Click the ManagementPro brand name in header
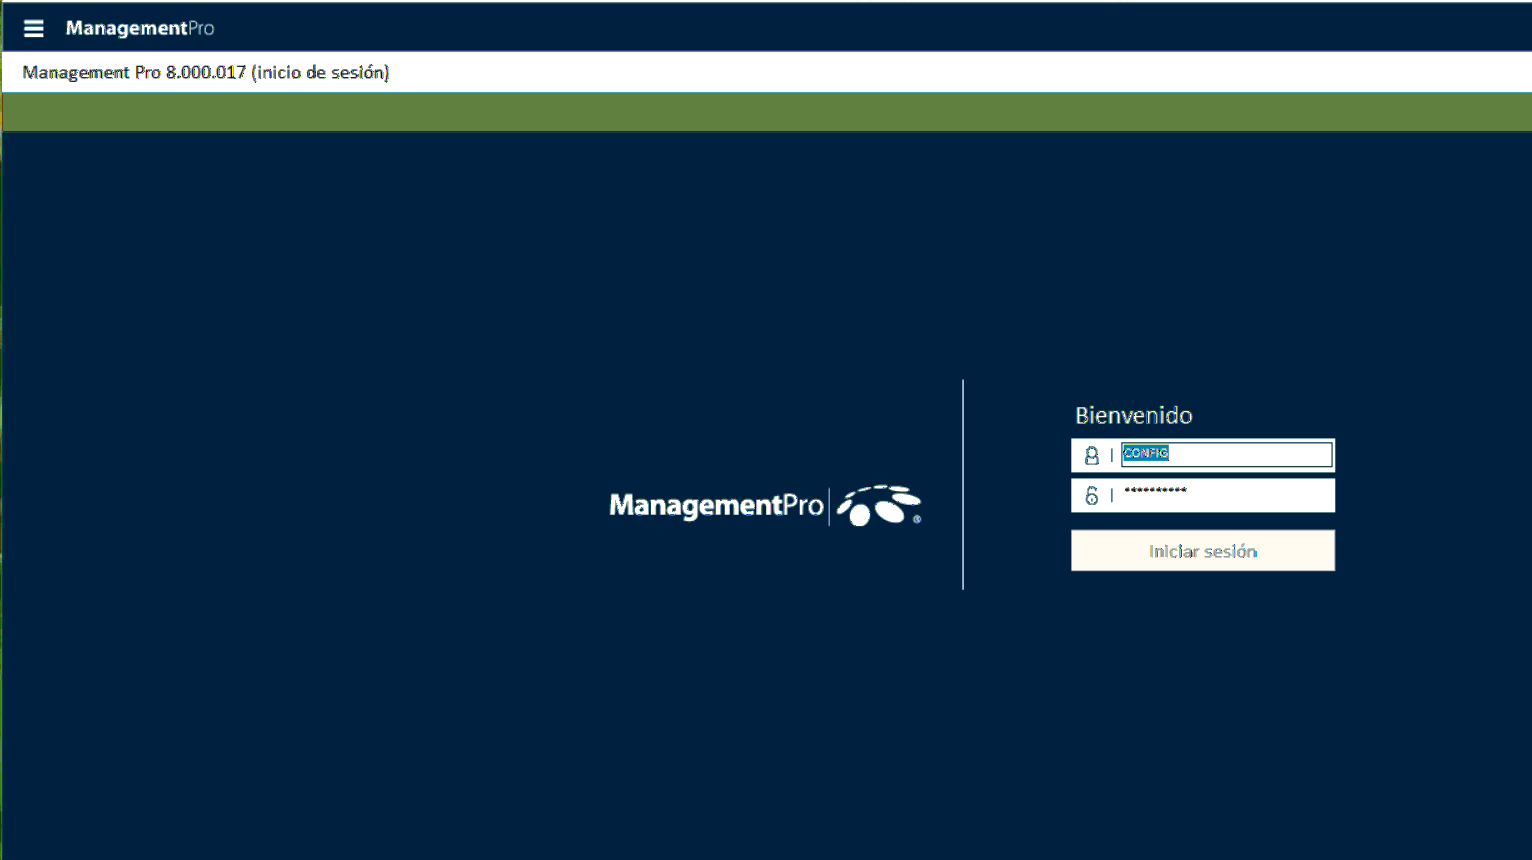The width and height of the screenshot is (1532, 860). [140, 28]
